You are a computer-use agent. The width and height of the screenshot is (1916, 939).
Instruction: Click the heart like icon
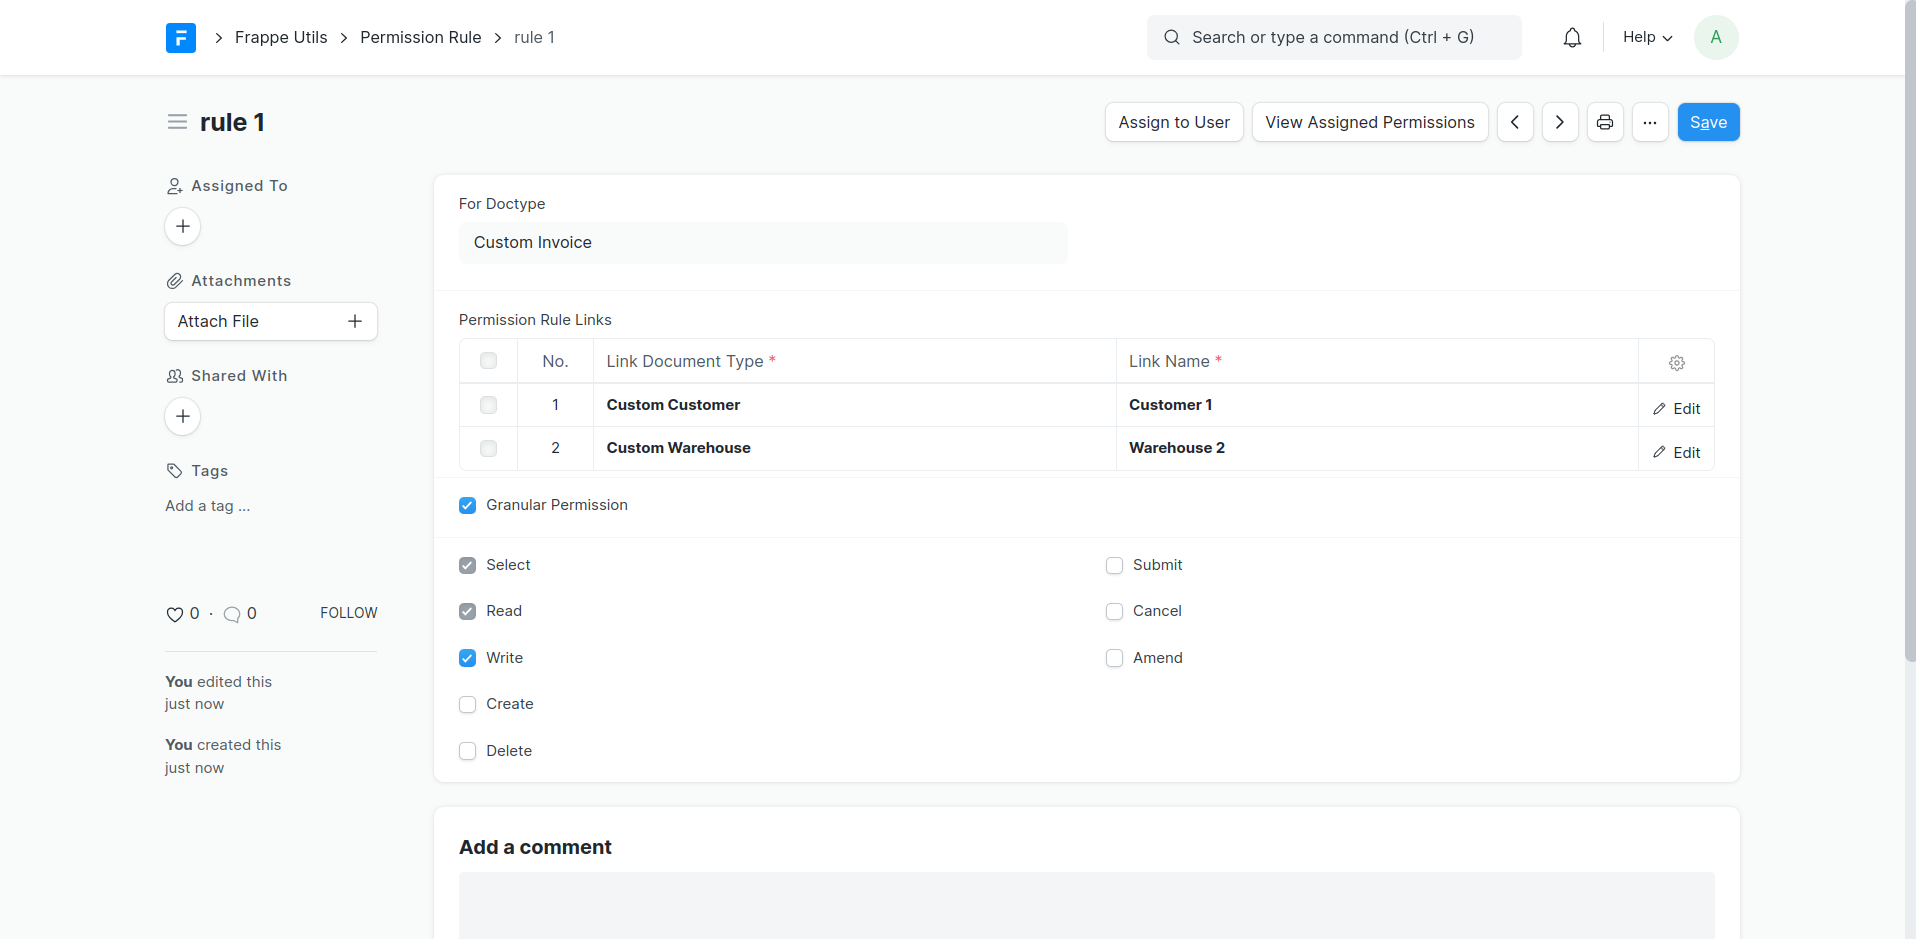pyautogui.click(x=175, y=614)
